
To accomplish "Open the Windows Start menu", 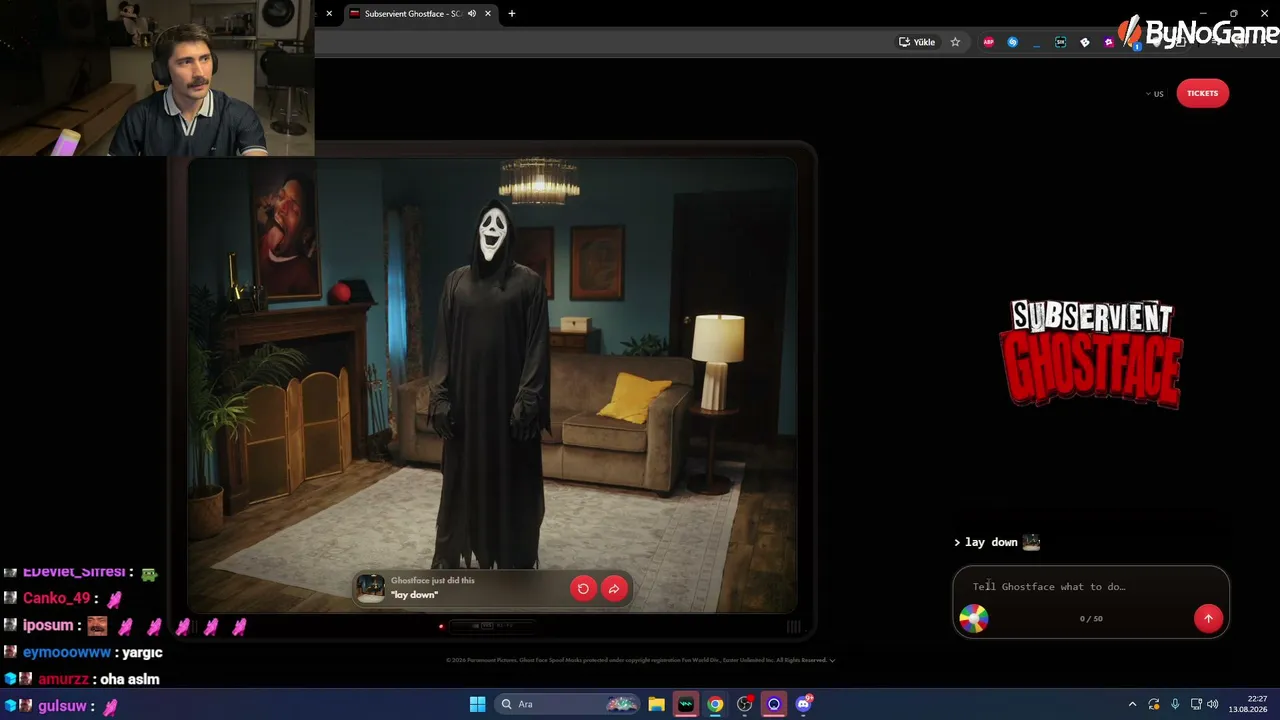I will pyautogui.click(x=477, y=704).
